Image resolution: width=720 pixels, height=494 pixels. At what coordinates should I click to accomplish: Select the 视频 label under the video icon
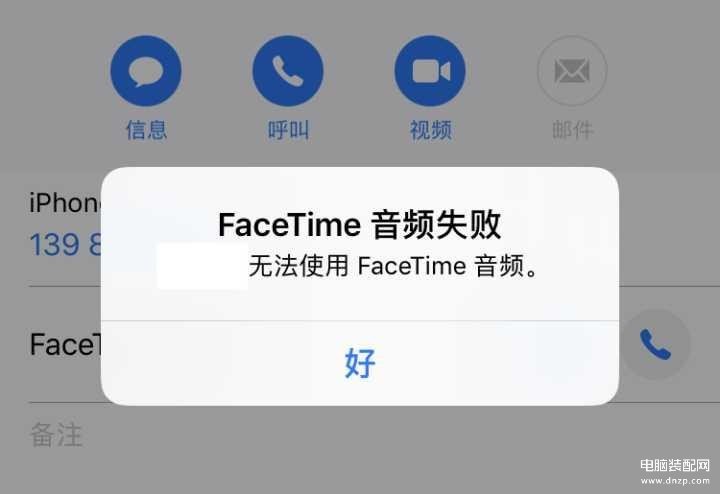[x=431, y=130]
